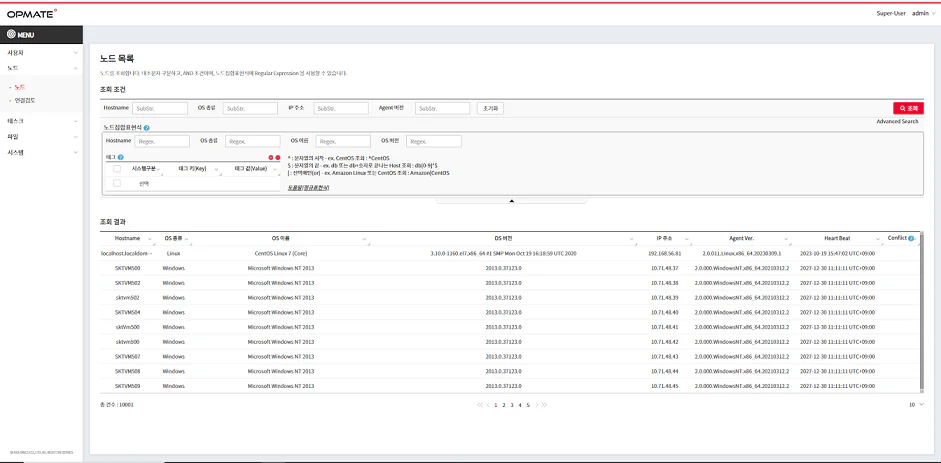Open help icon beside 태그 label
The image size is (941, 463).
pyautogui.click(x=121, y=157)
